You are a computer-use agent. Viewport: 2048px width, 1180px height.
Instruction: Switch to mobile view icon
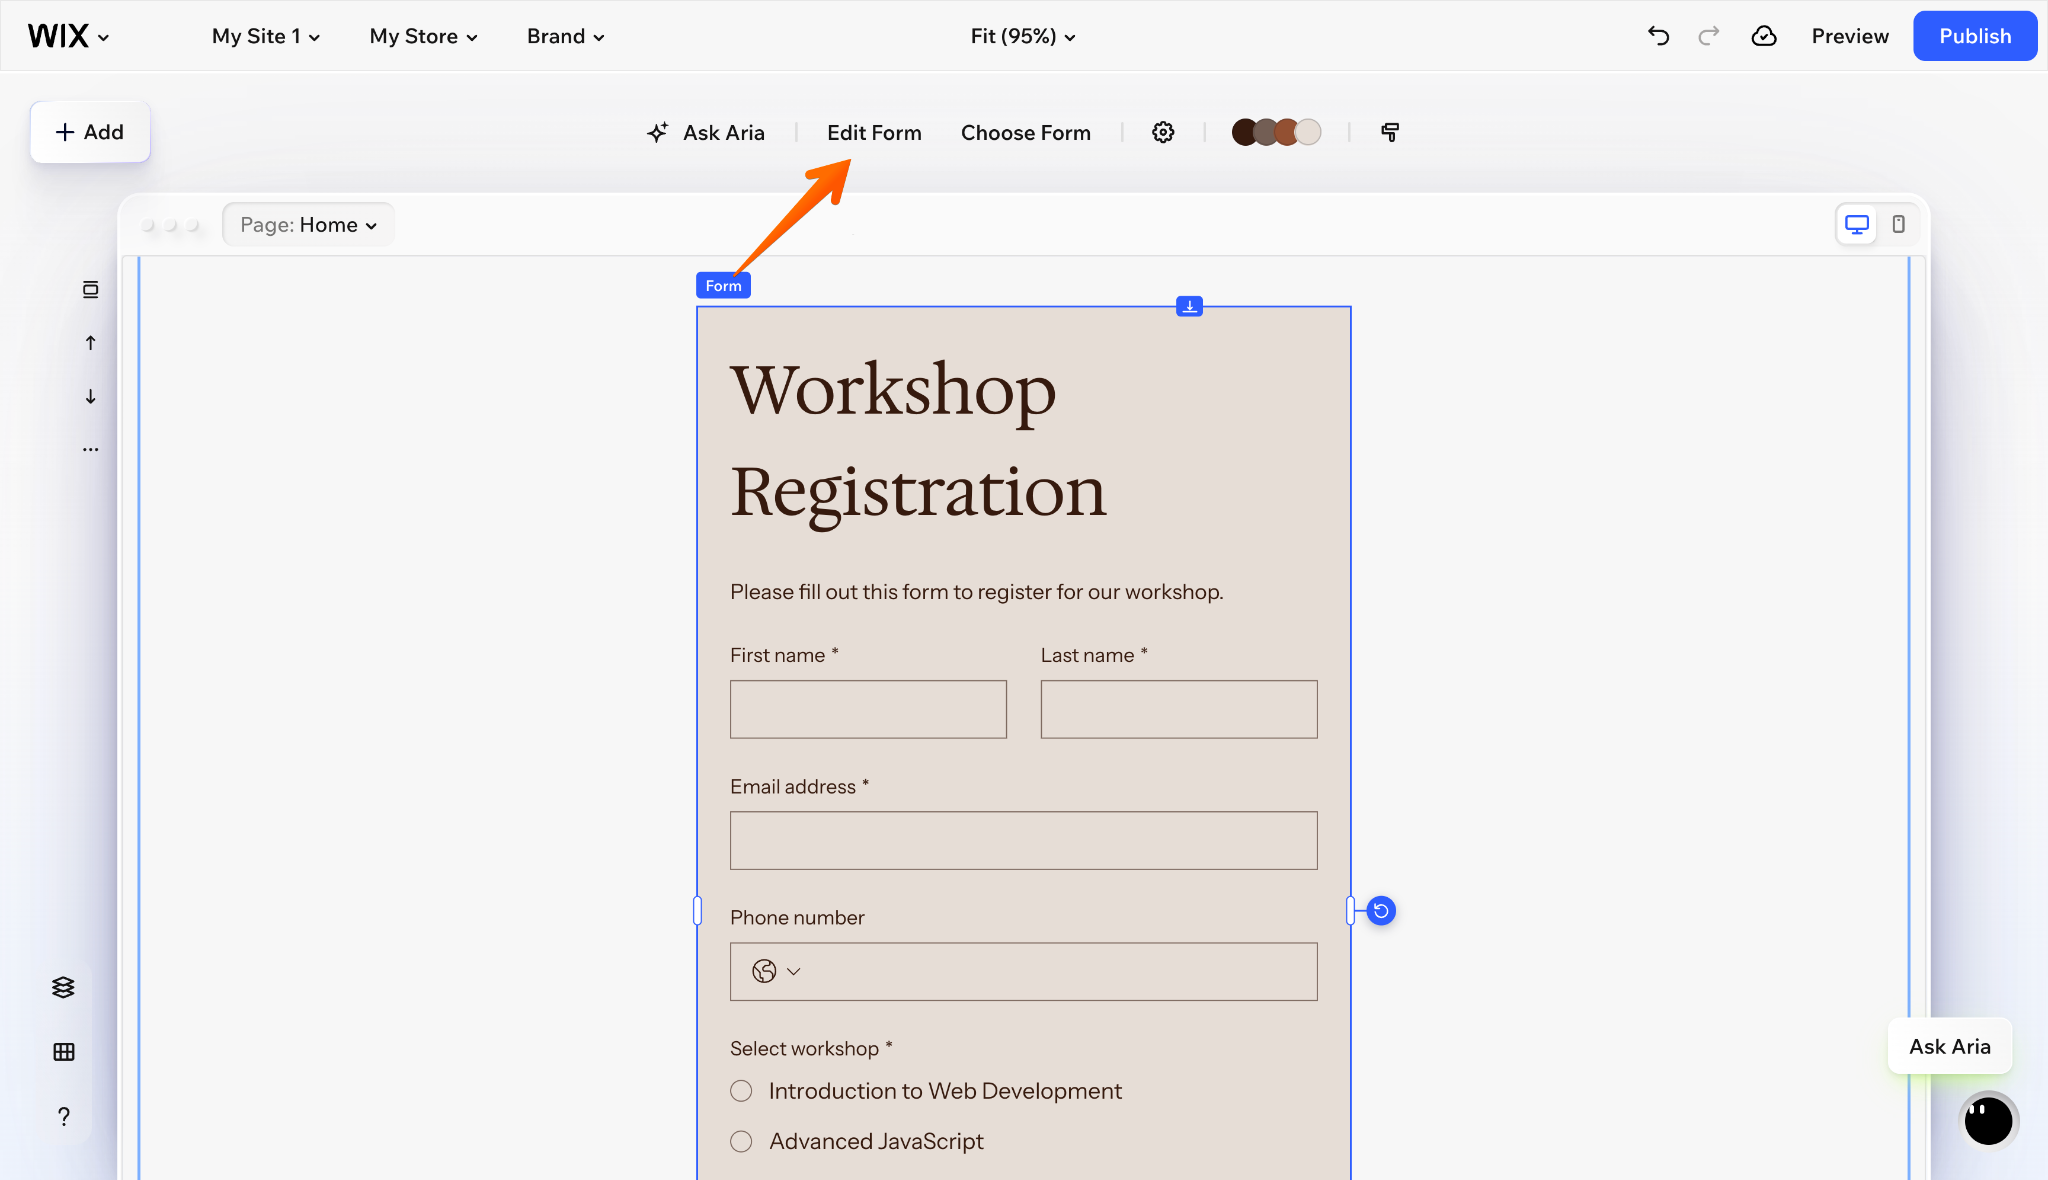(1898, 224)
